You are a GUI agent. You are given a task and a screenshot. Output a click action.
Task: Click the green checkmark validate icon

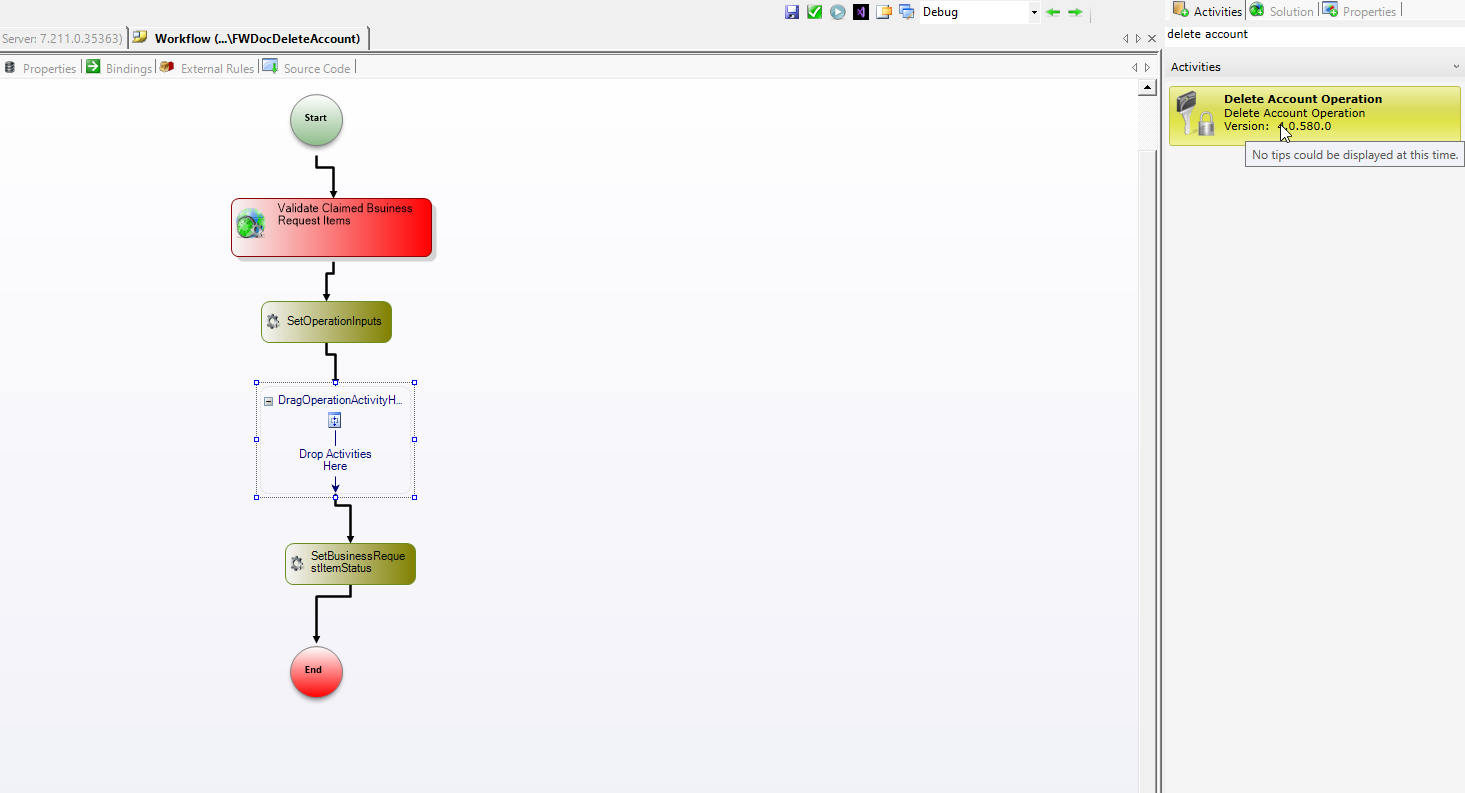click(815, 12)
